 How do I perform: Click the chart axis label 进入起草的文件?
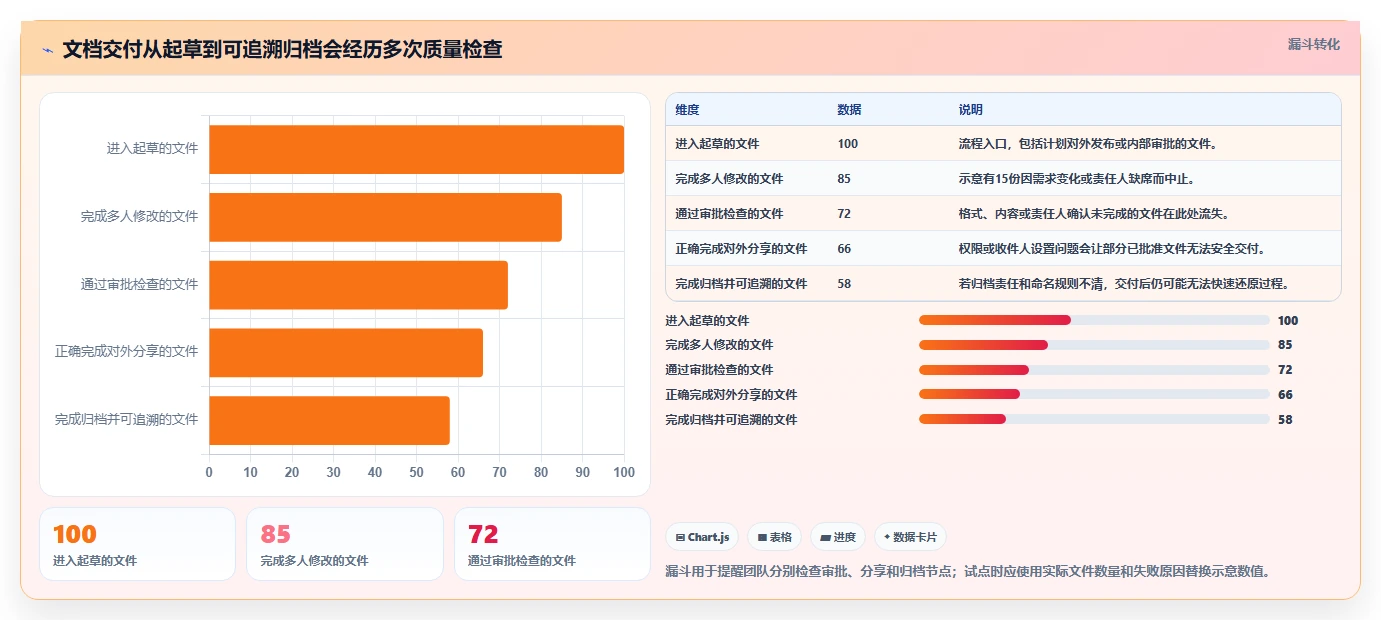tap(152, 149)
